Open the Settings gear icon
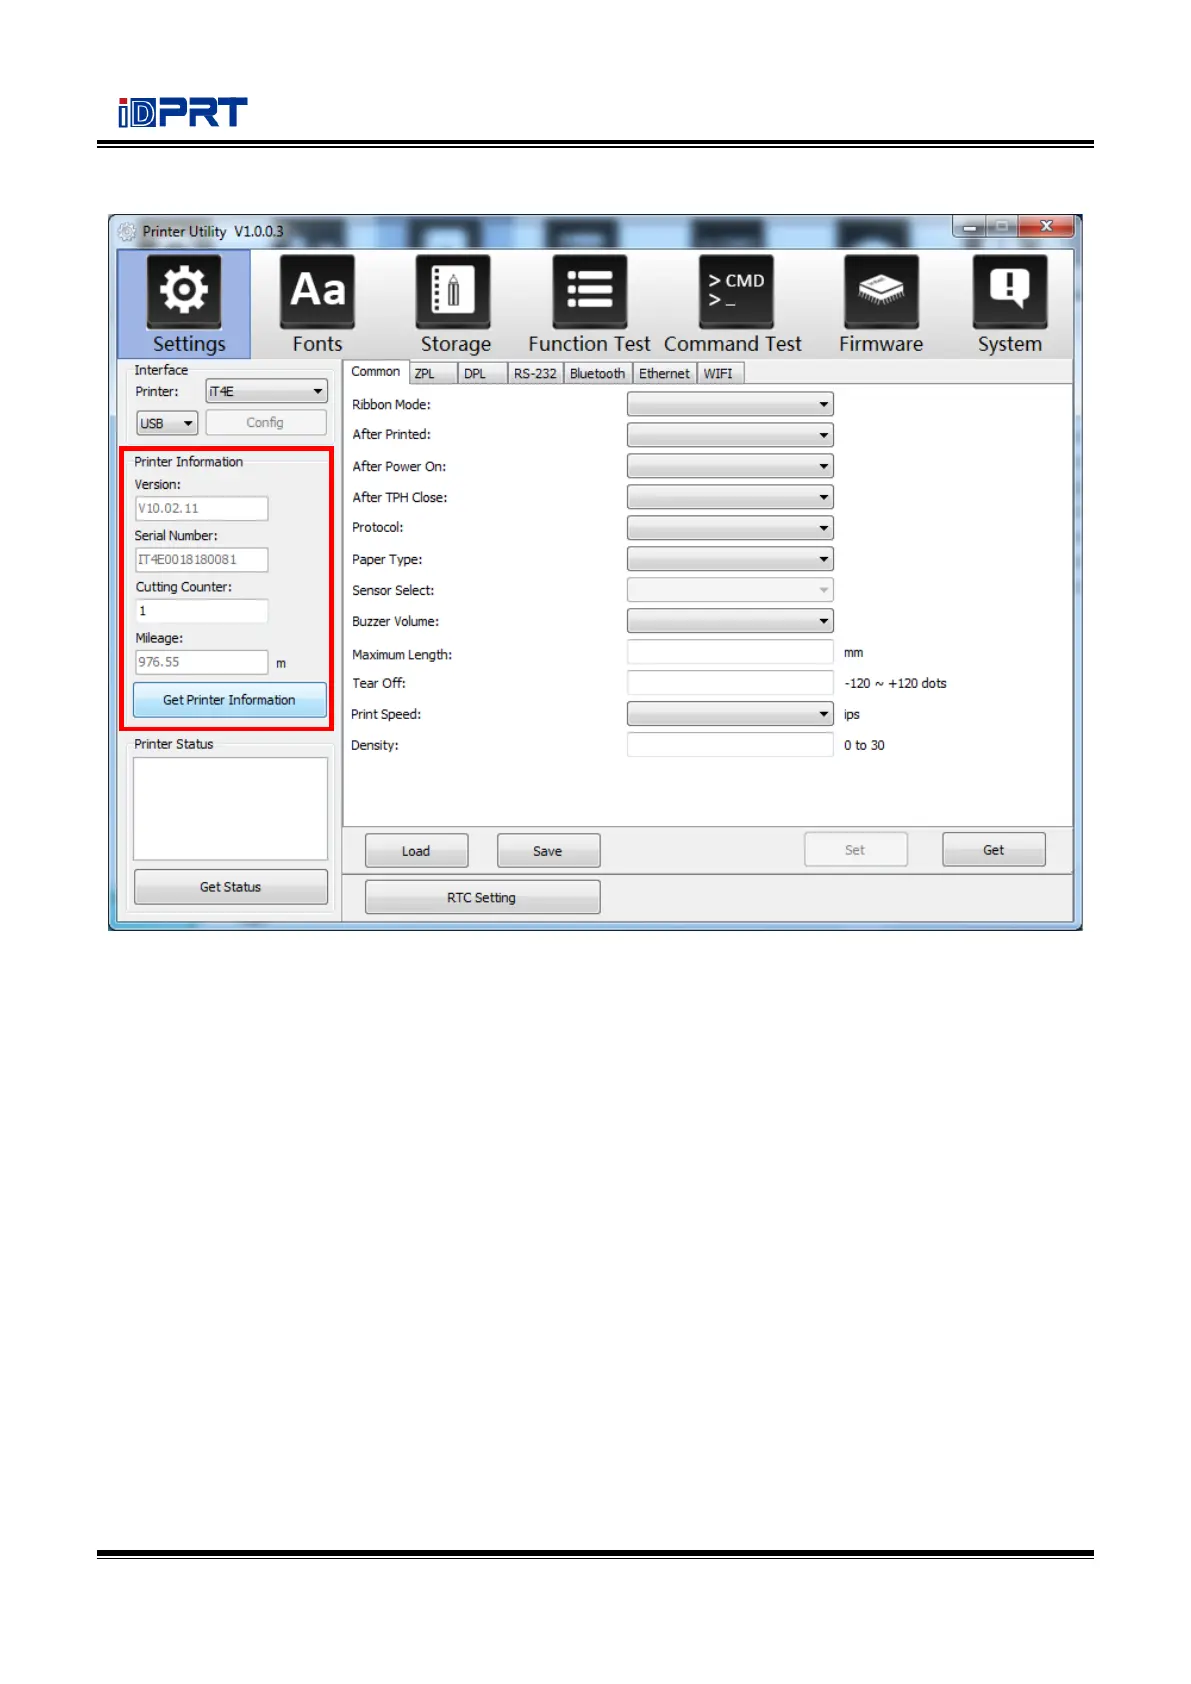Screen dimensions: 1191x1684 (x=184, y=291)
